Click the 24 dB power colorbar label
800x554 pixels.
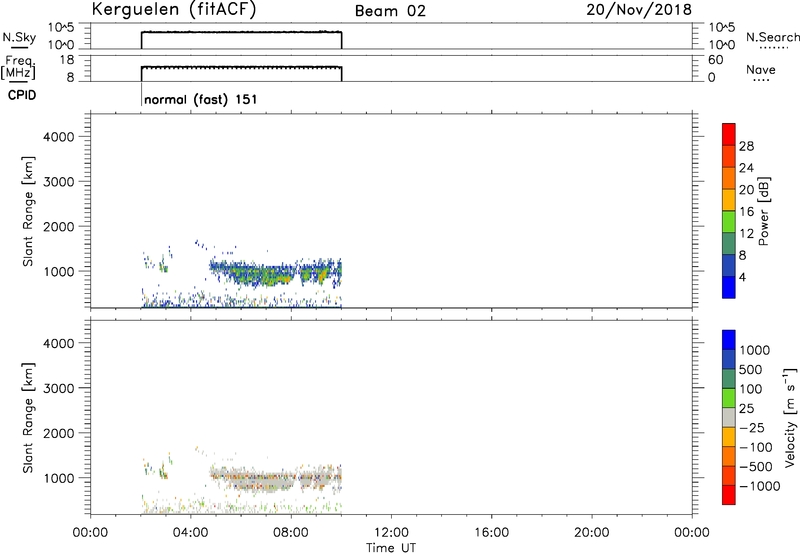746,168
